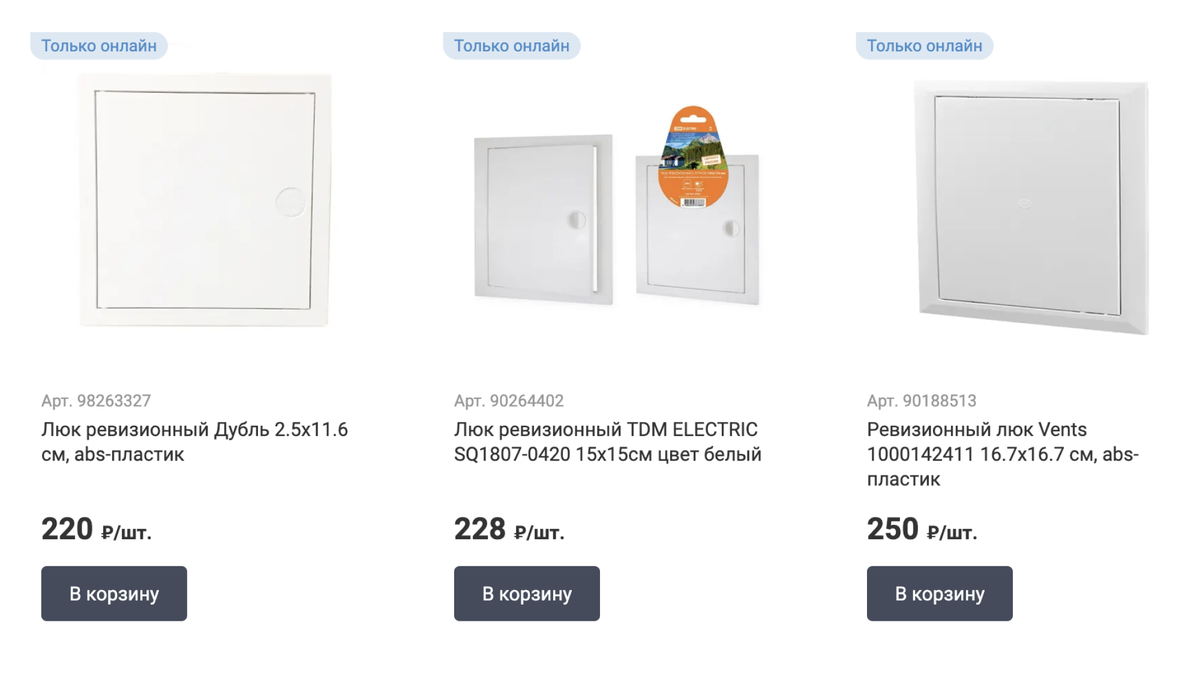
Task: Open the TDM ELECTRIC SQ1807-0420 product title
Action: coord(607,442)
